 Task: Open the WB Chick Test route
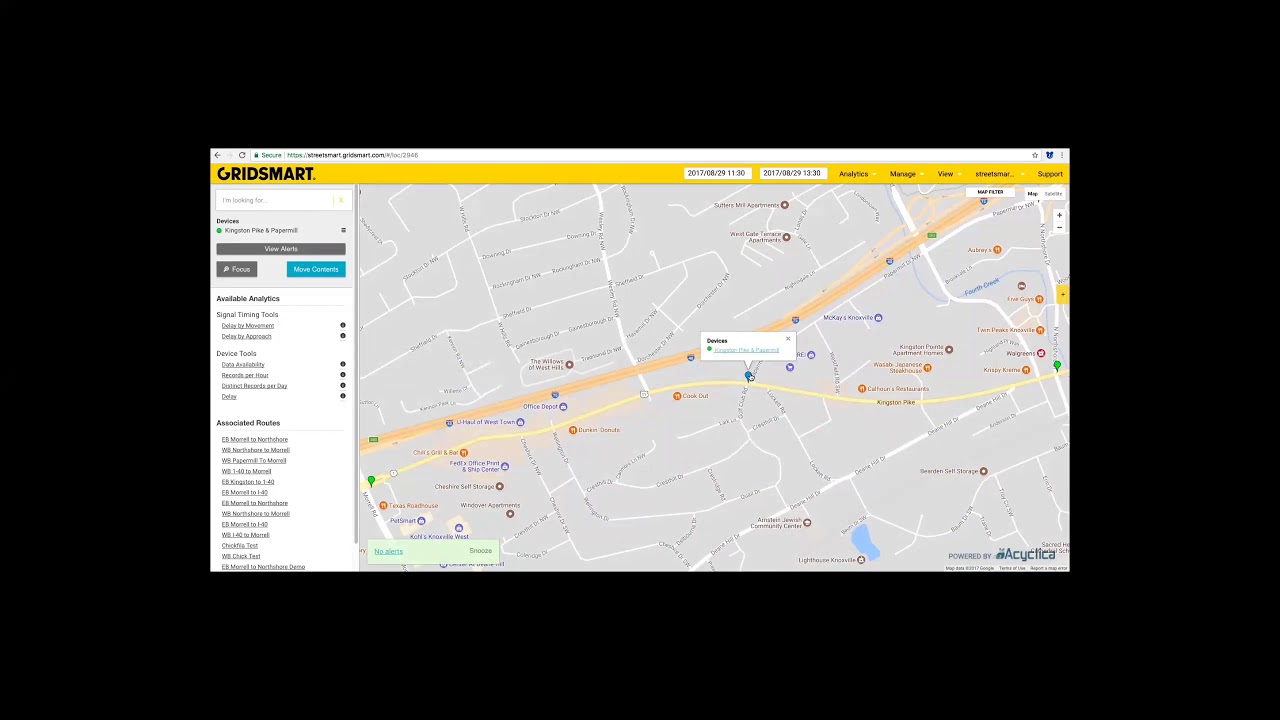click(x=240, y=556)
